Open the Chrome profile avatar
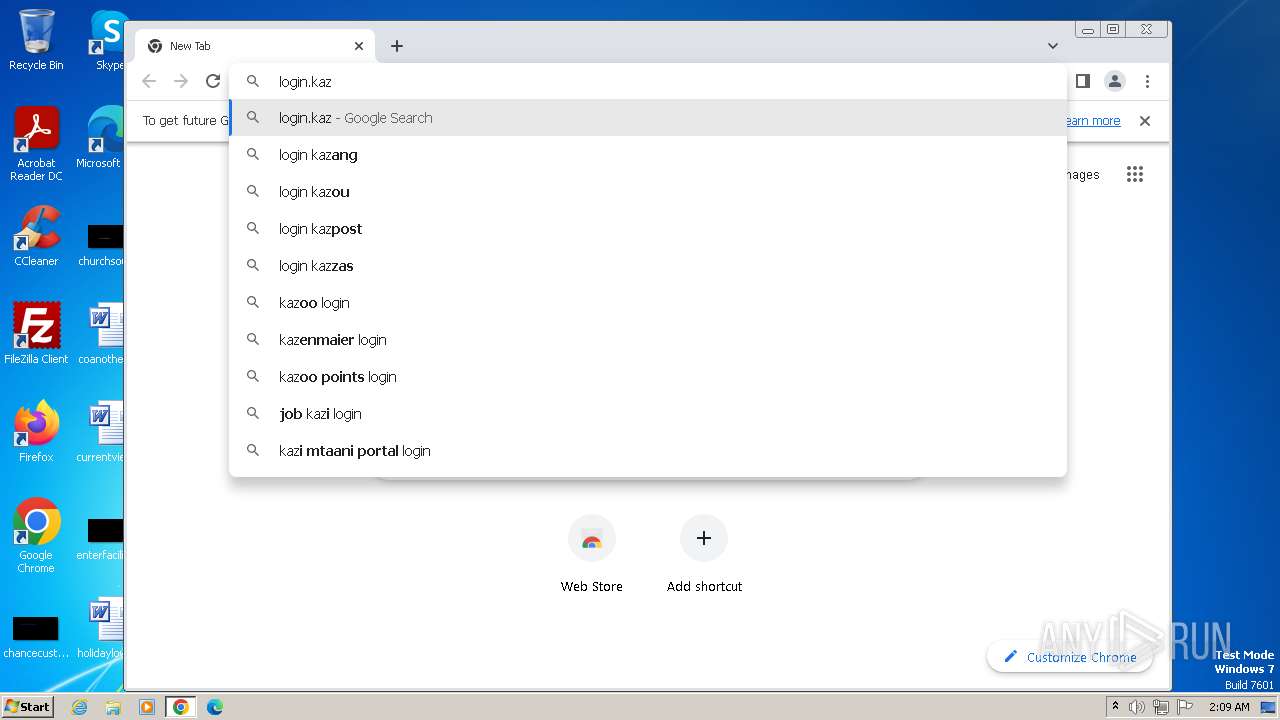The width and height of the screenshot is (1280, 720). [x=1115, y=81]
